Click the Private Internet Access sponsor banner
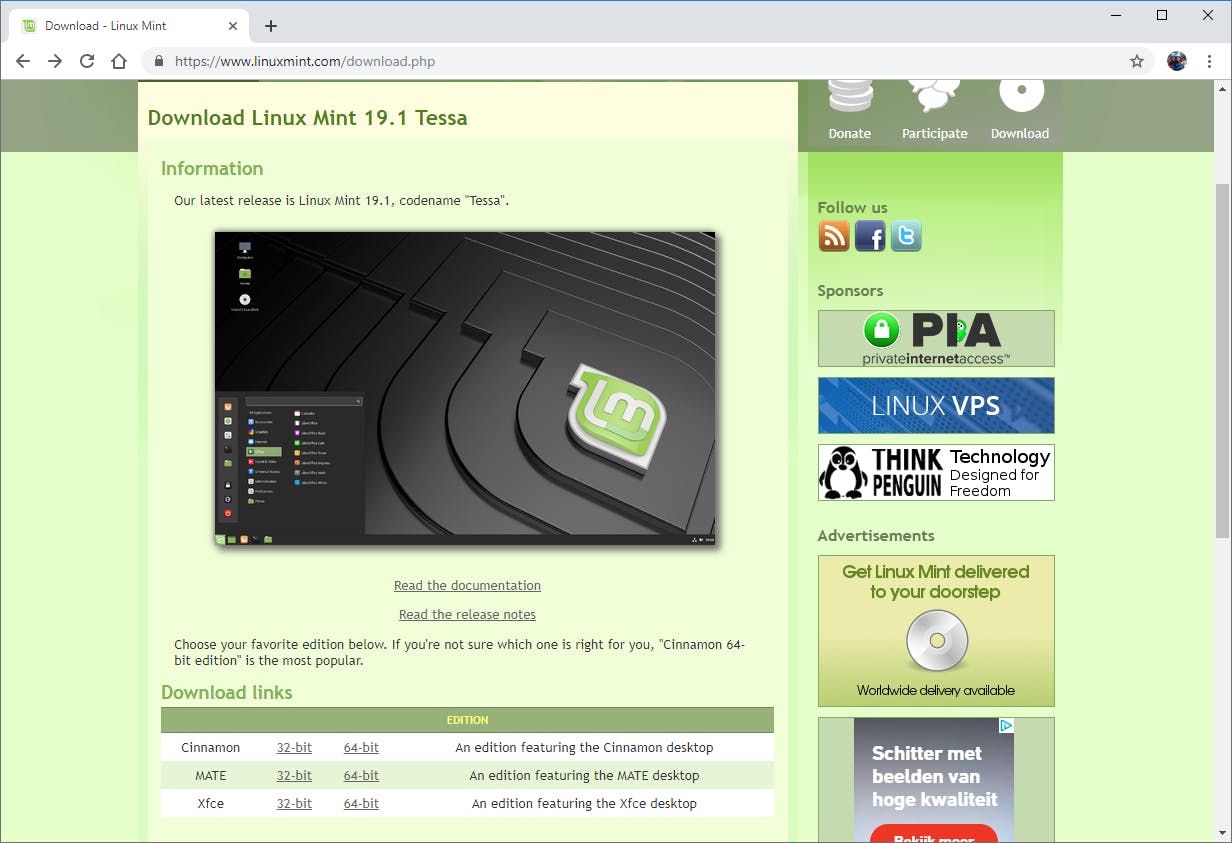 936,338
